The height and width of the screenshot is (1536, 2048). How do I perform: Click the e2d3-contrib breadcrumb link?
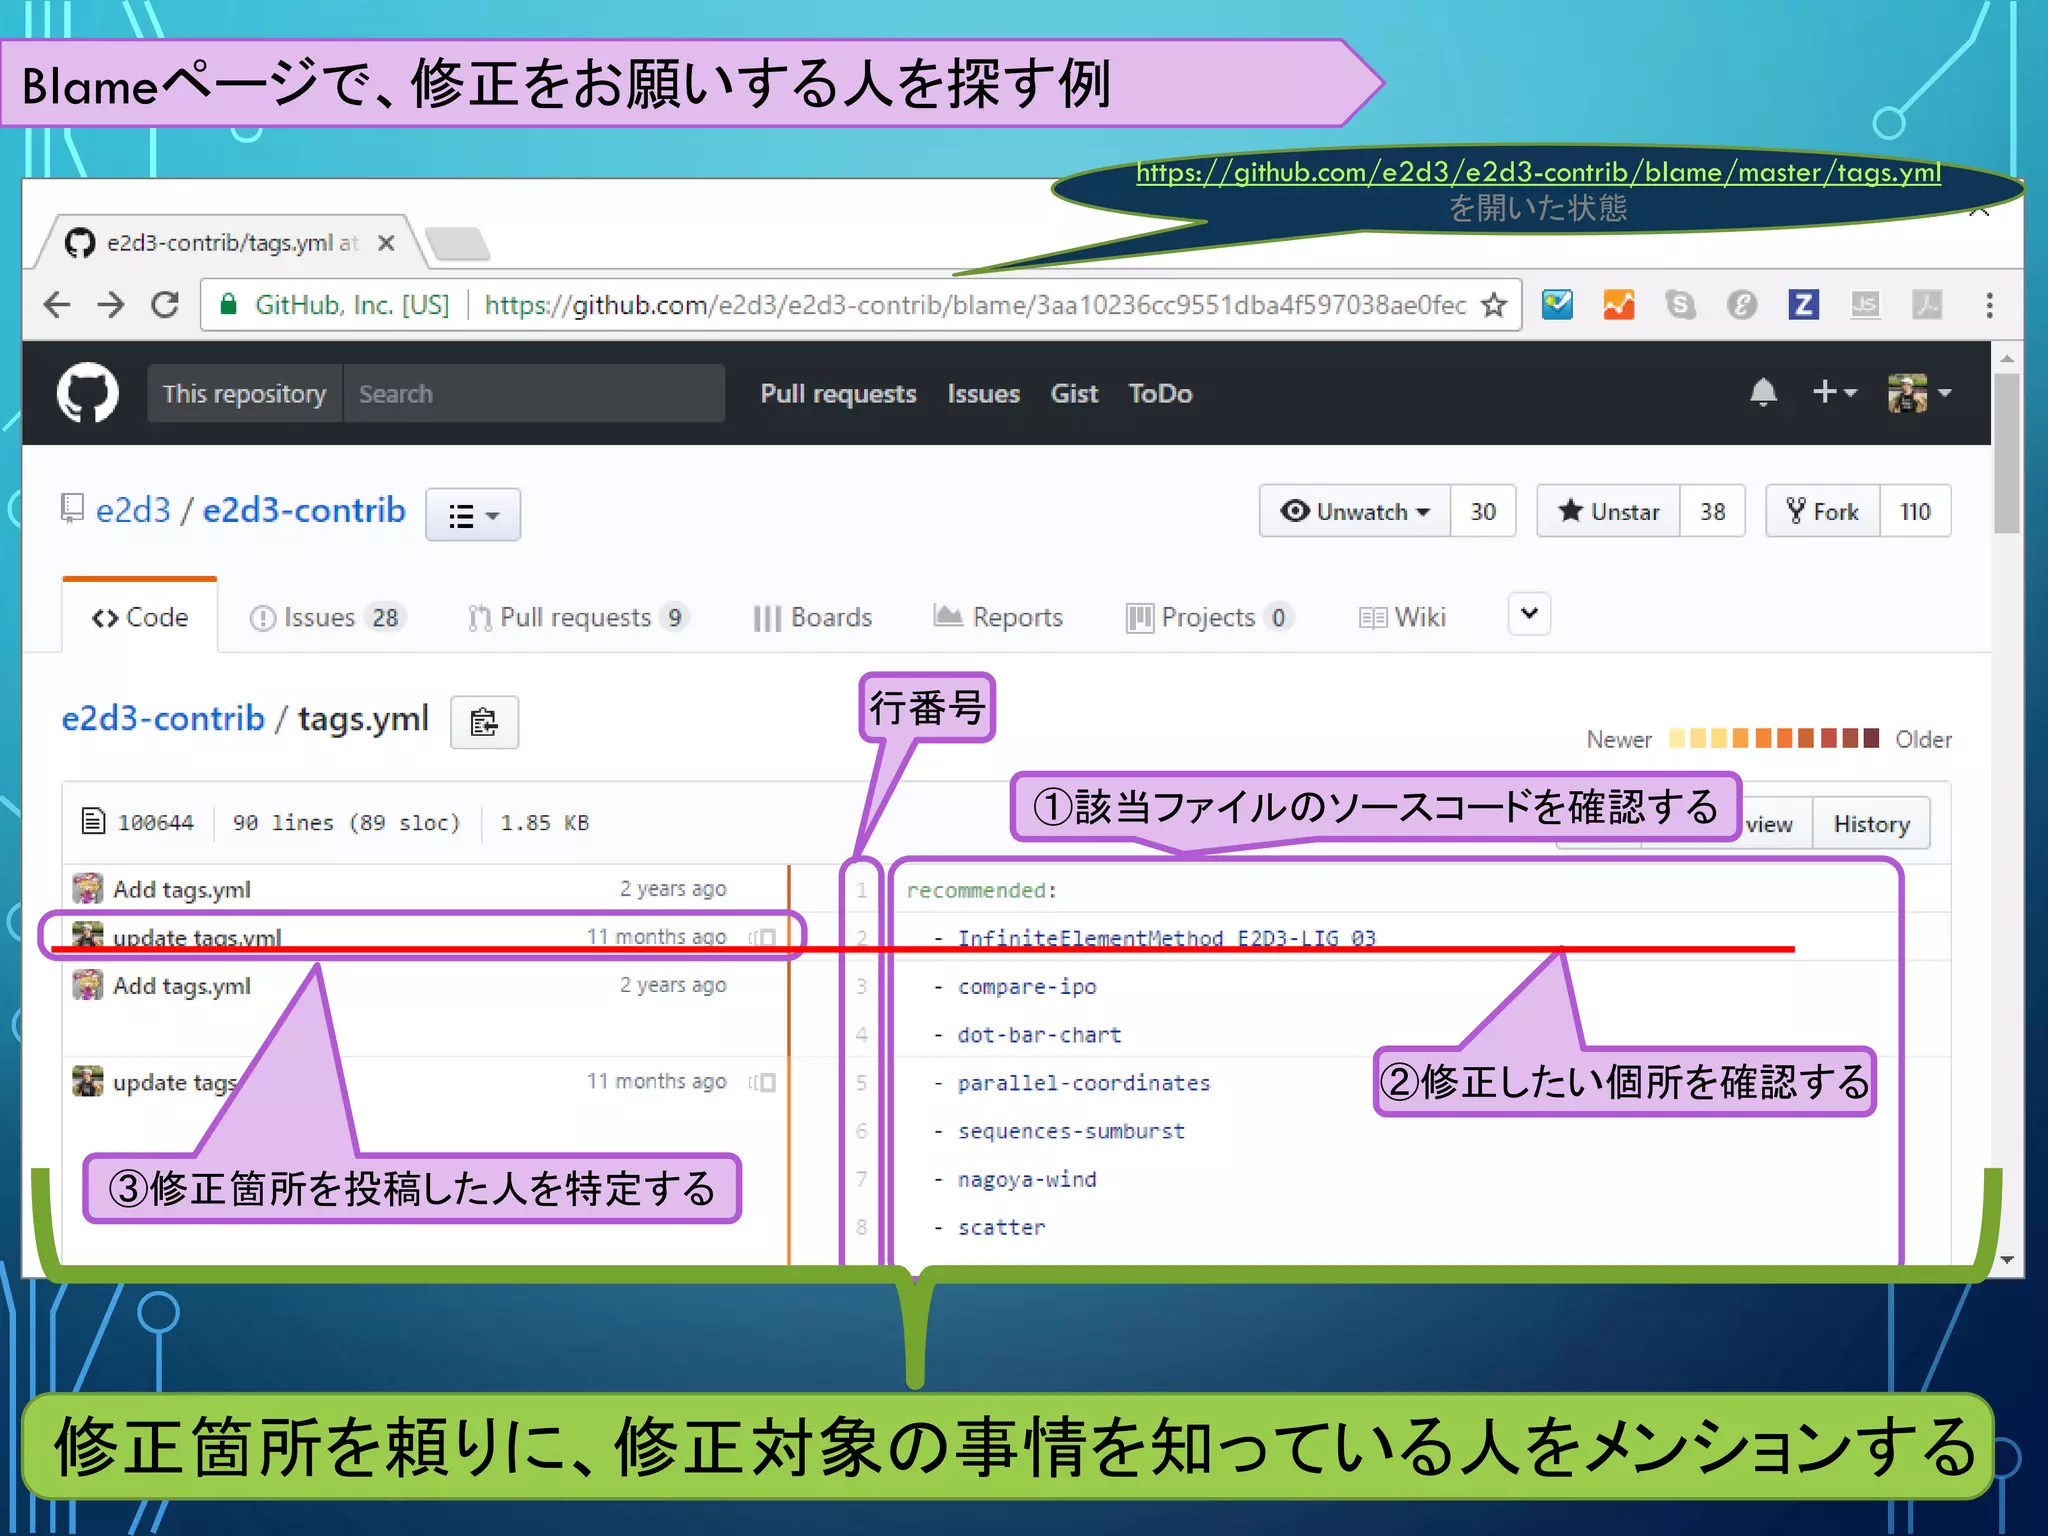163,719
